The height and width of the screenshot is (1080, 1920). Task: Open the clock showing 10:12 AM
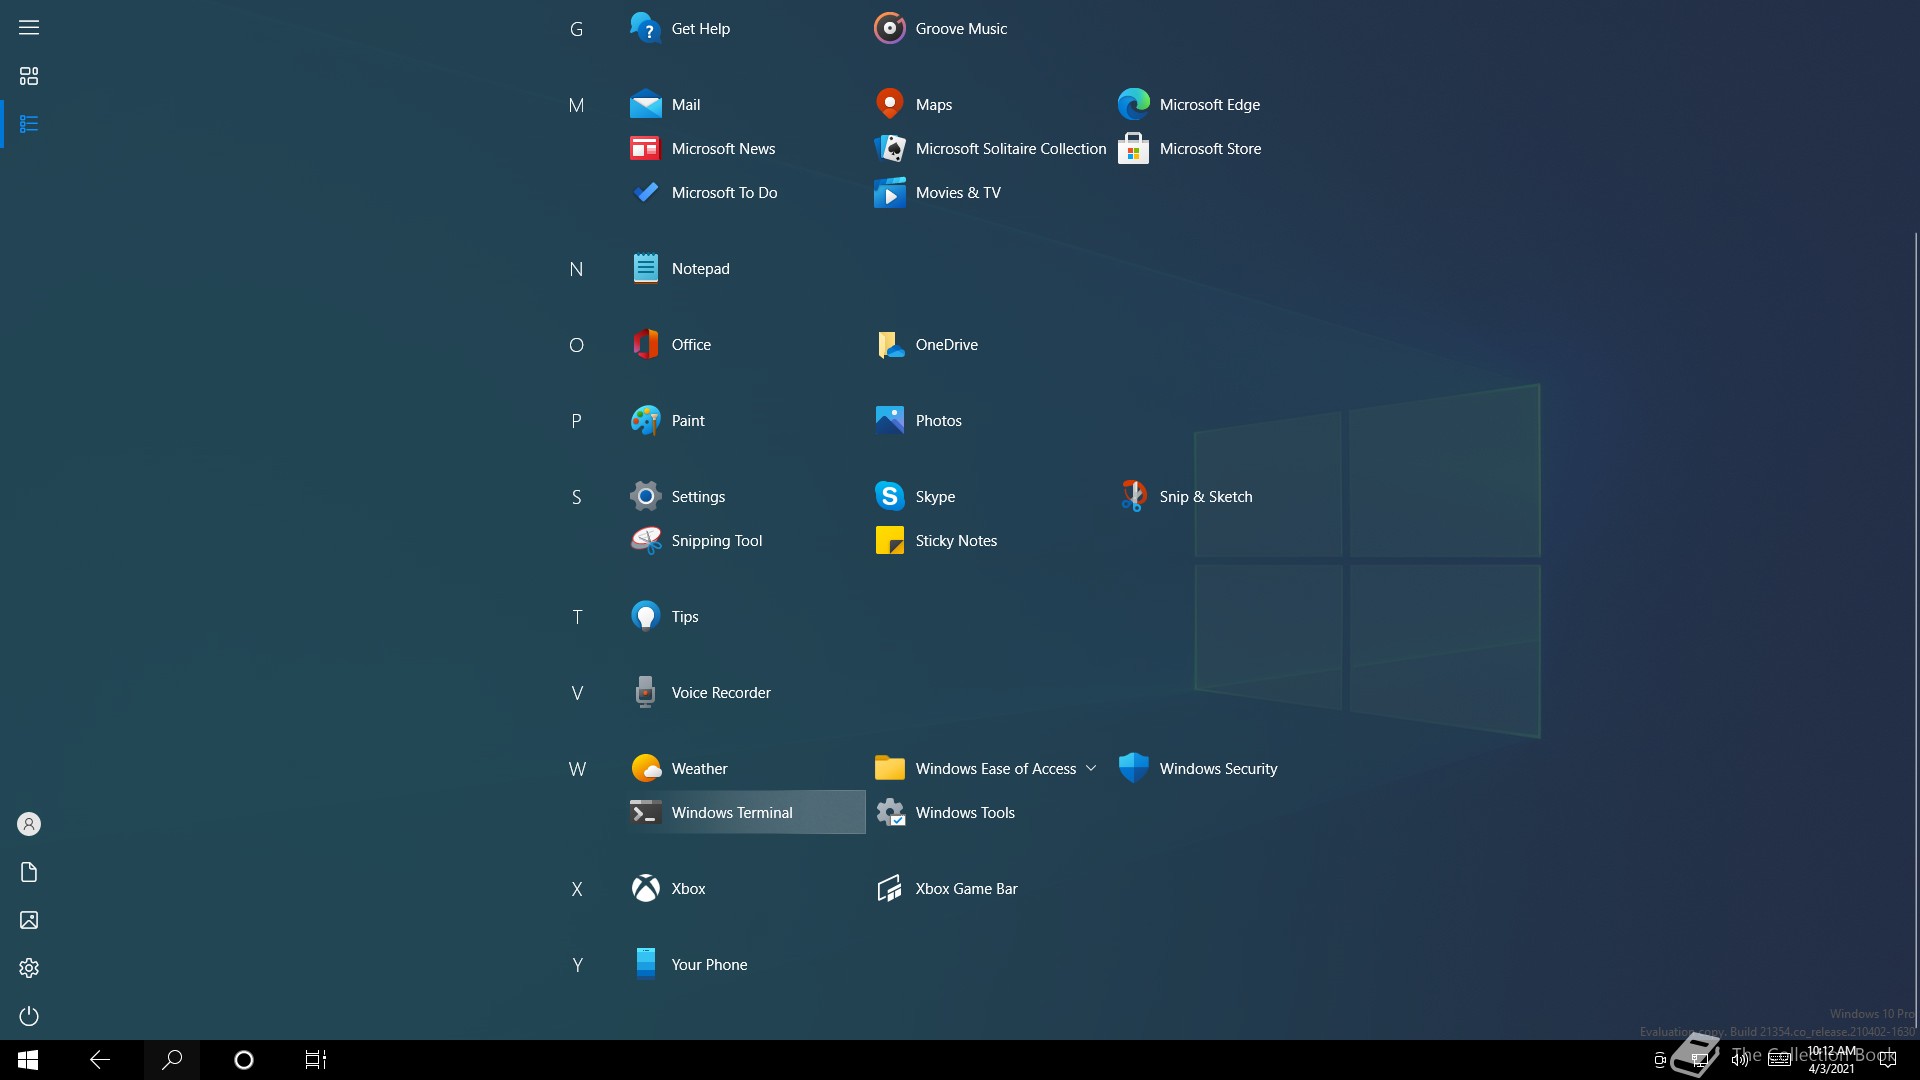[x=1831, y=1060]
